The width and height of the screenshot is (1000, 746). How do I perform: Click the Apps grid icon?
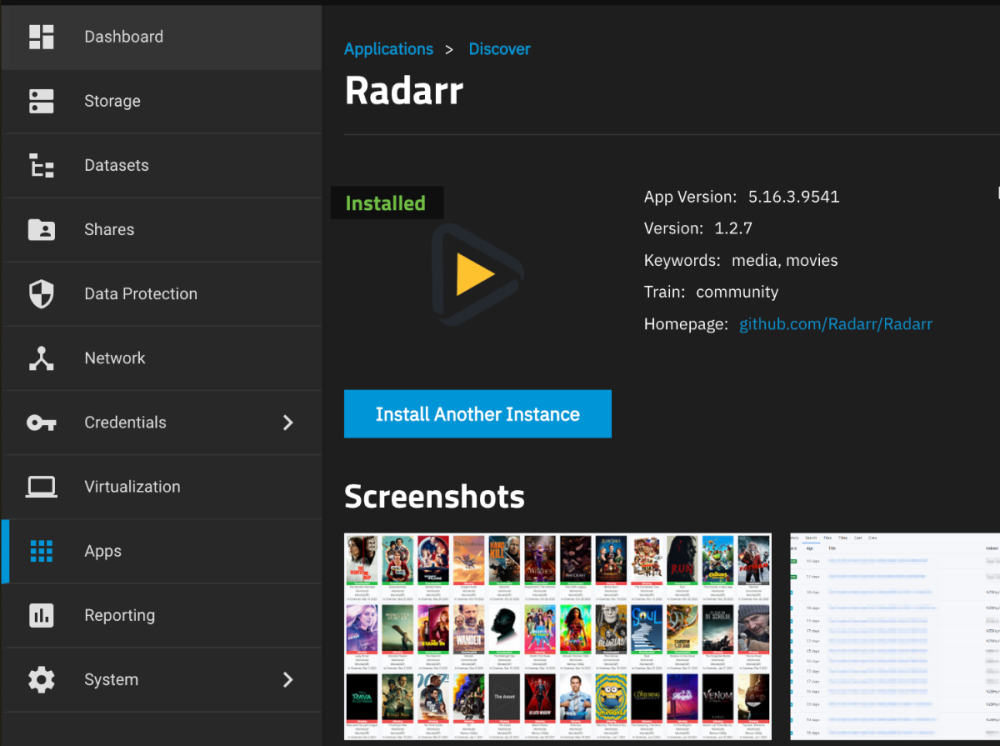point(41,551)
